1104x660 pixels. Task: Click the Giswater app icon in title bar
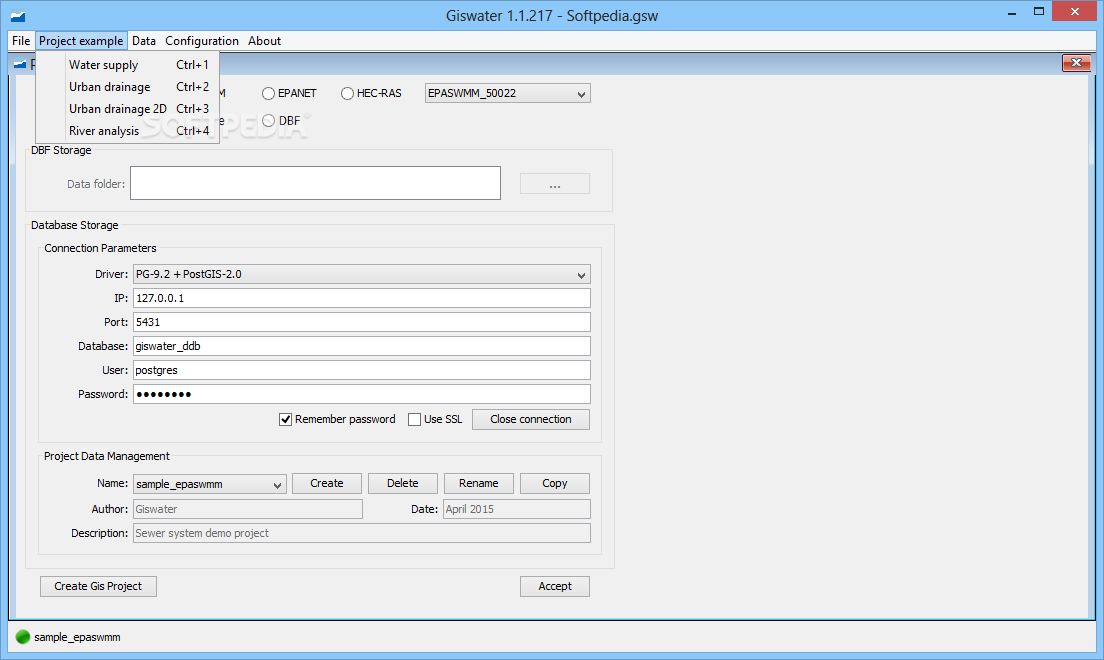[x=18, y=15]
